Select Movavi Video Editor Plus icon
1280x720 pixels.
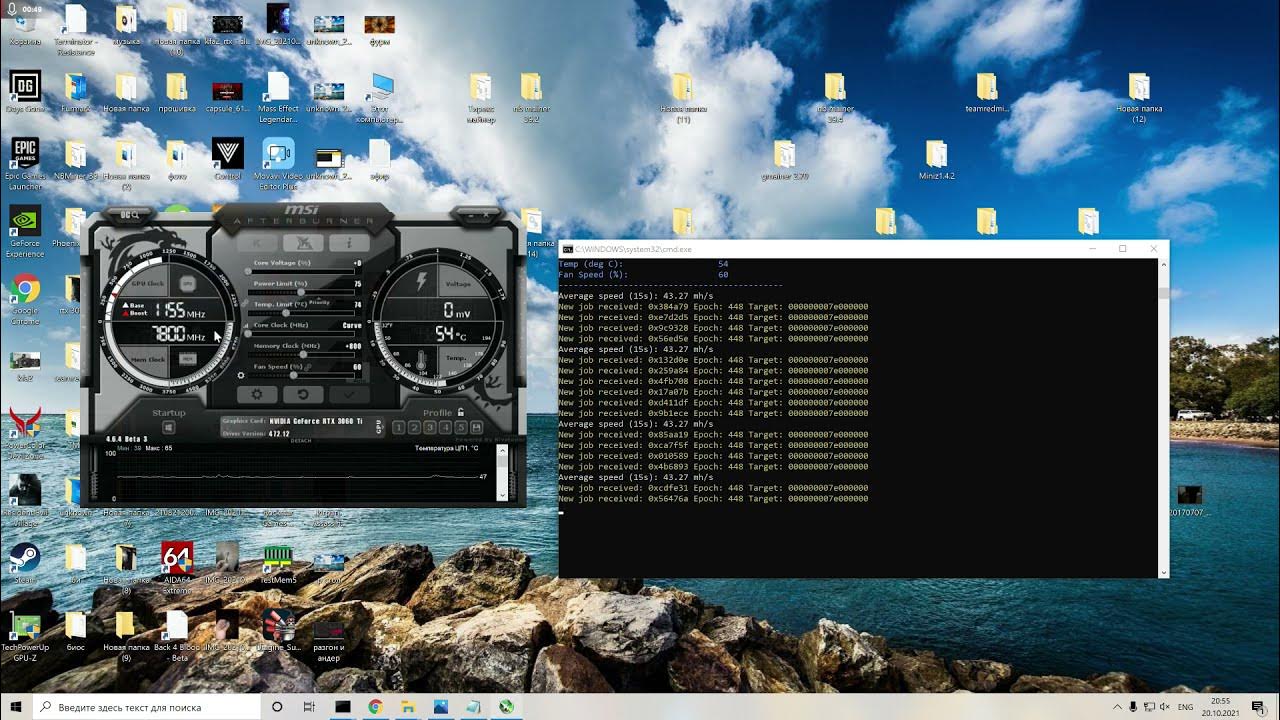coord(279,164)
